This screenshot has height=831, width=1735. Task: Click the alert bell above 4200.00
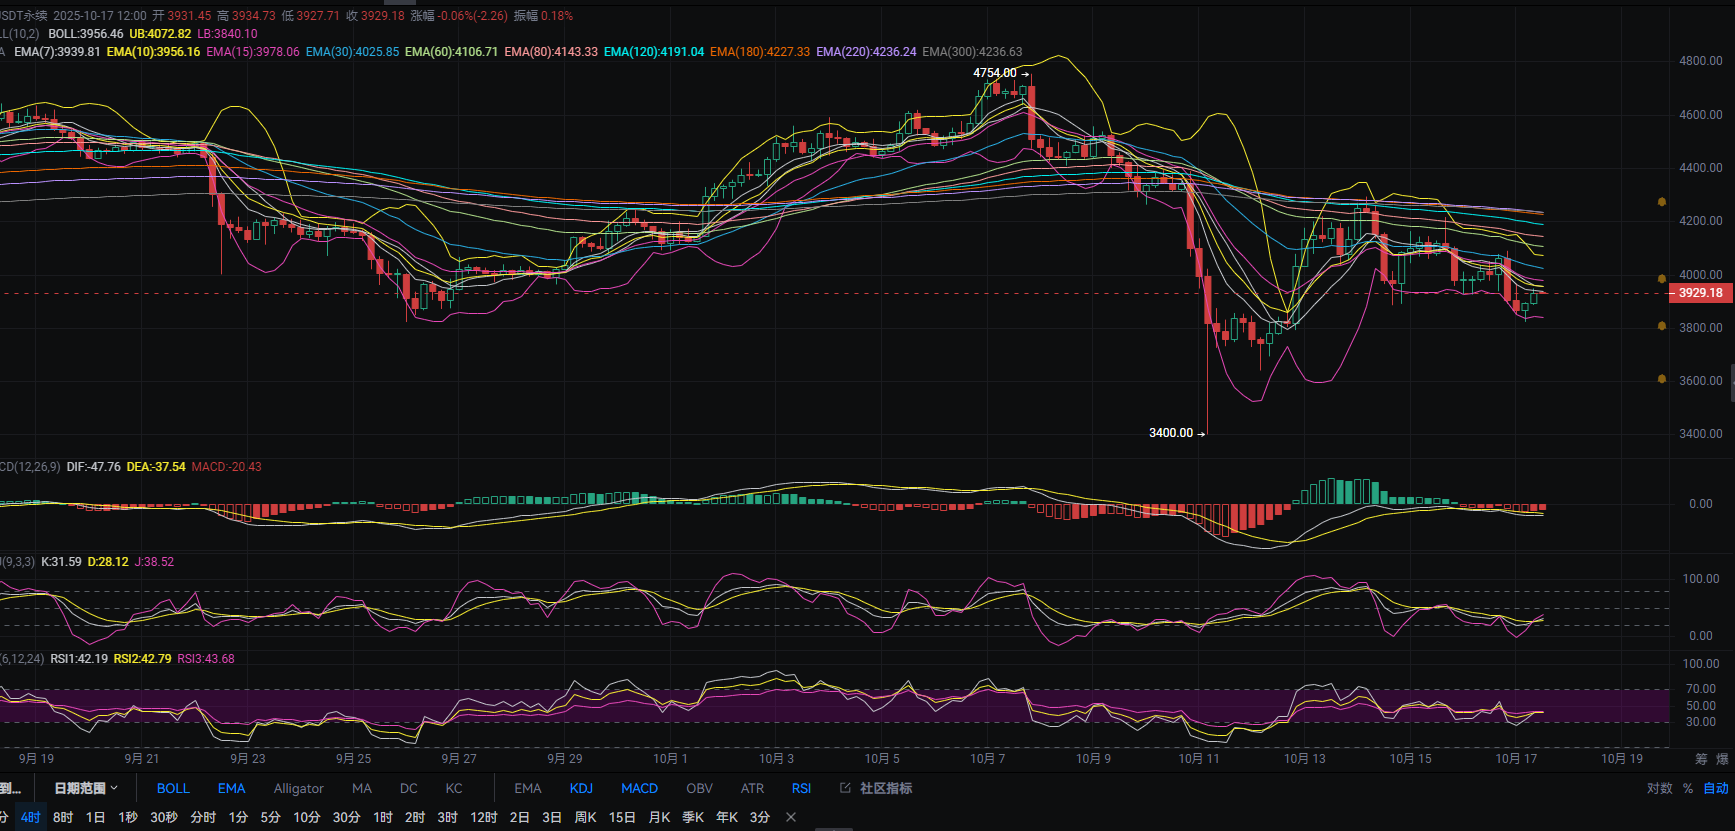pos(1662,202)
